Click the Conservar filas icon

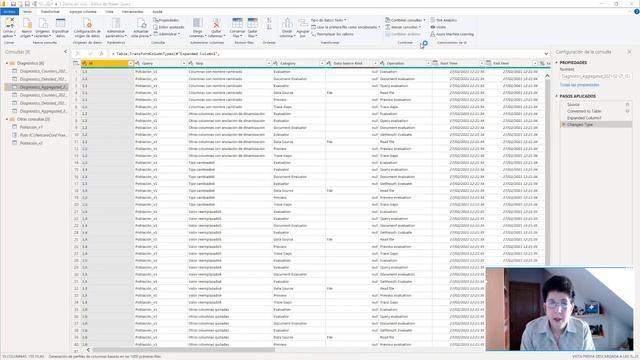point(237,23)
